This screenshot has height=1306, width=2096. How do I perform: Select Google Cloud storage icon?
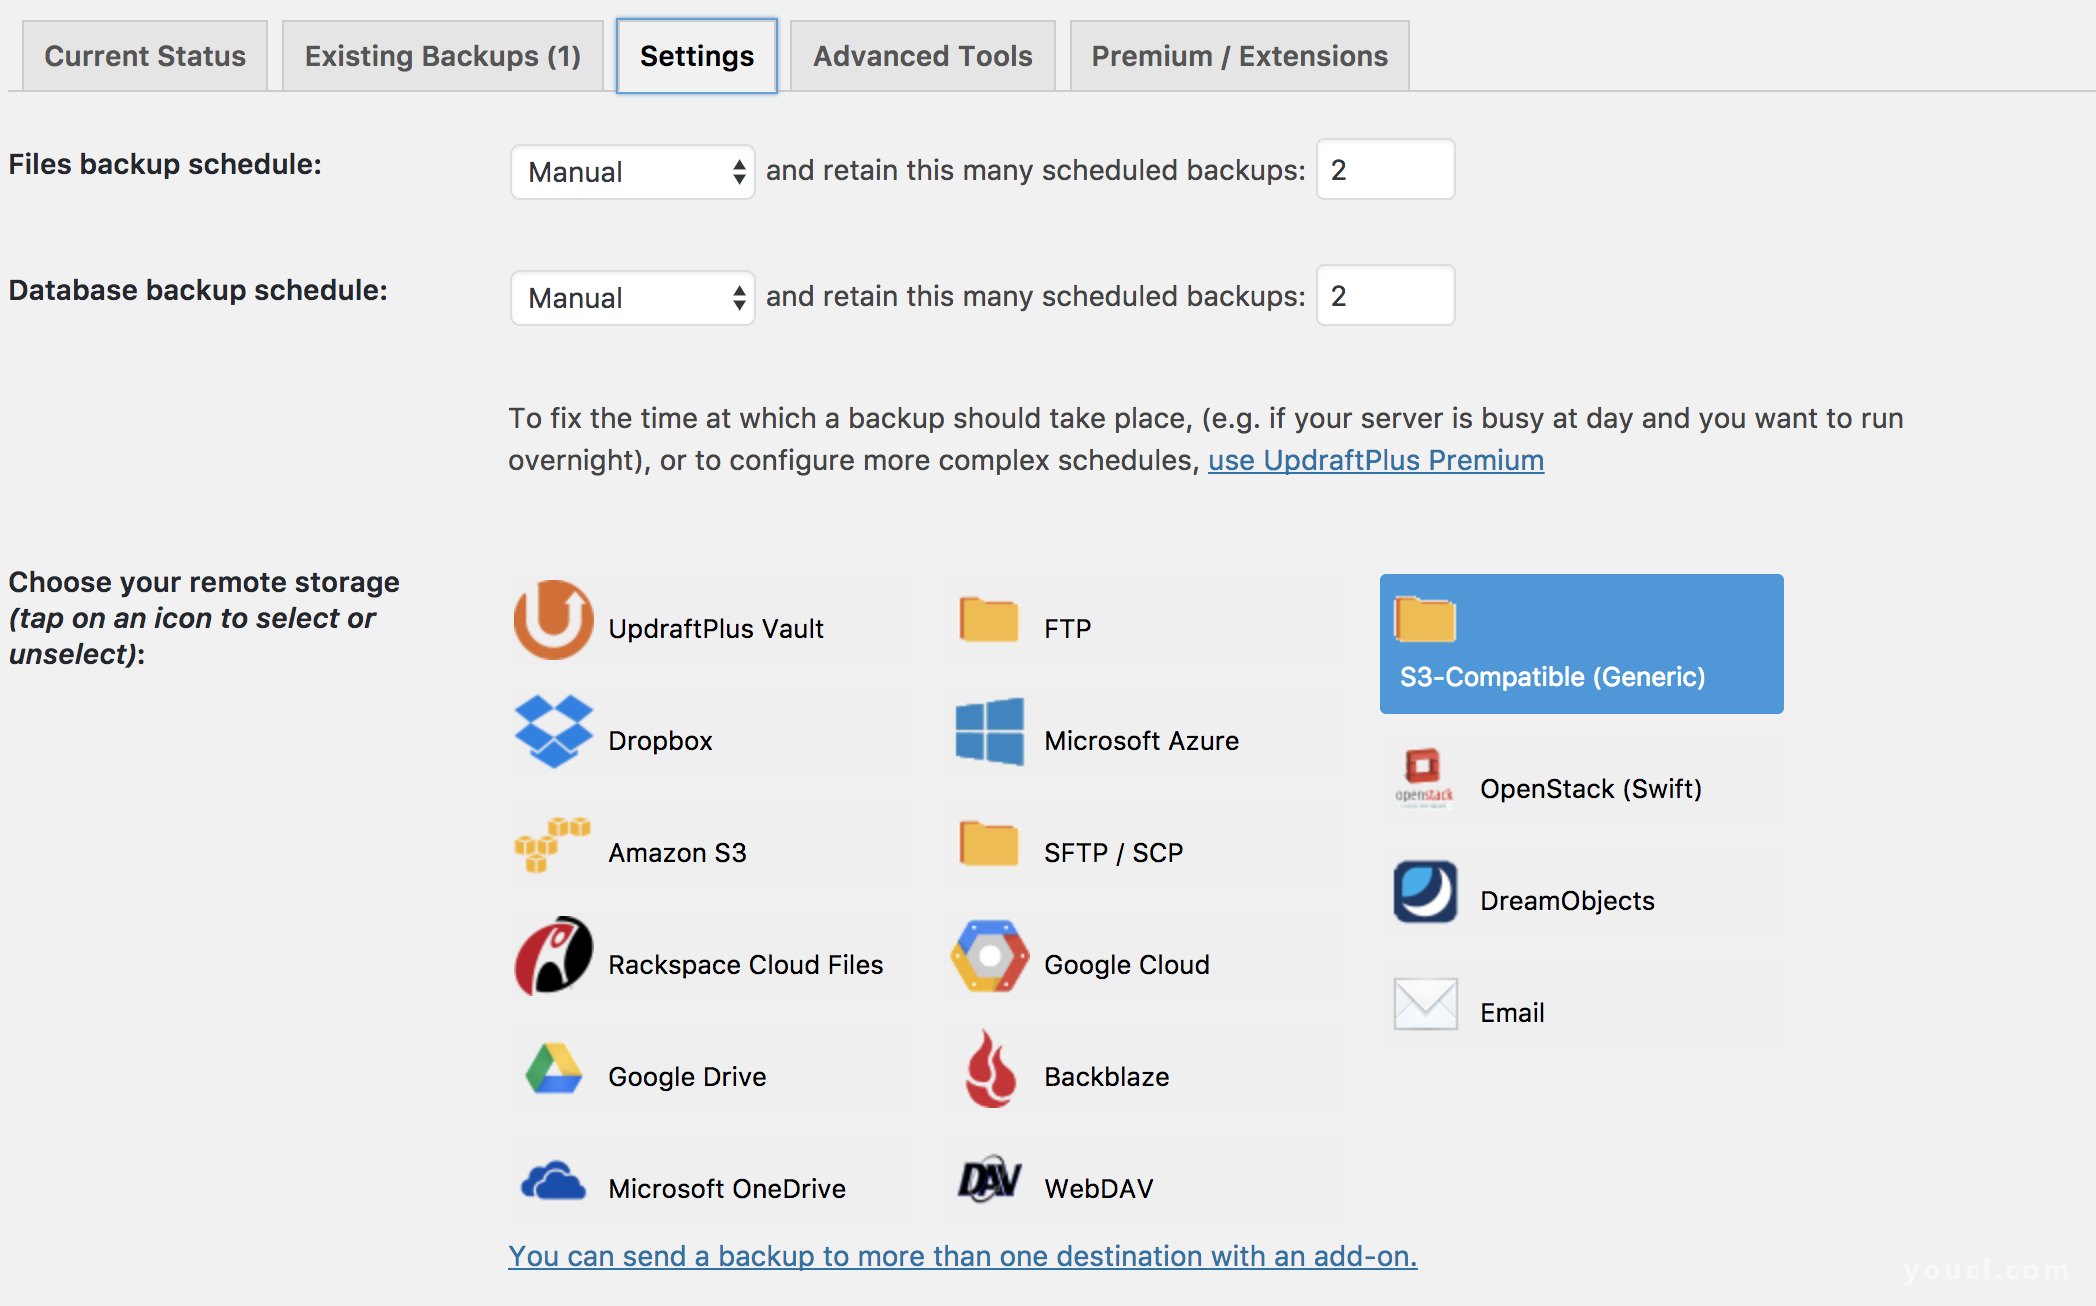pyautogui.click(x=990, y=961)
